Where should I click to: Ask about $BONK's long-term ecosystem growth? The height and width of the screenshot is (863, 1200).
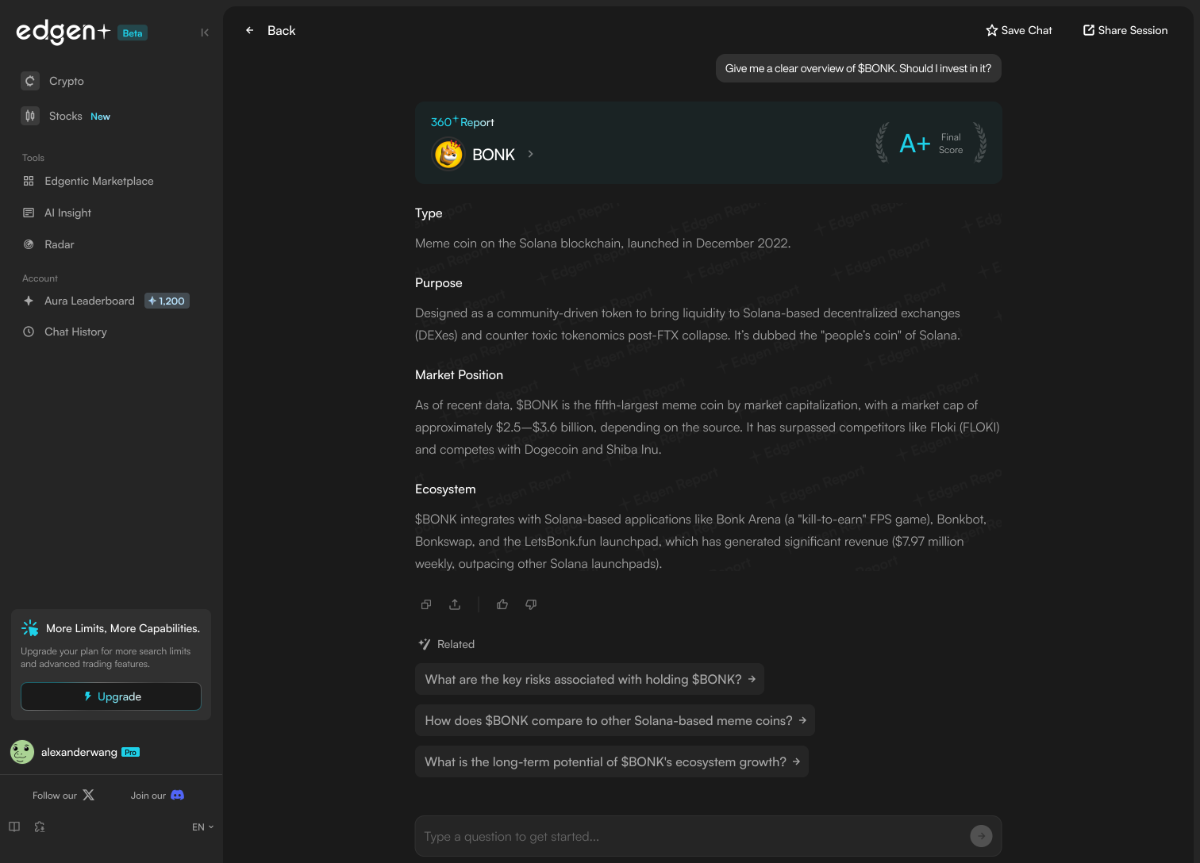tap(612, 761)
